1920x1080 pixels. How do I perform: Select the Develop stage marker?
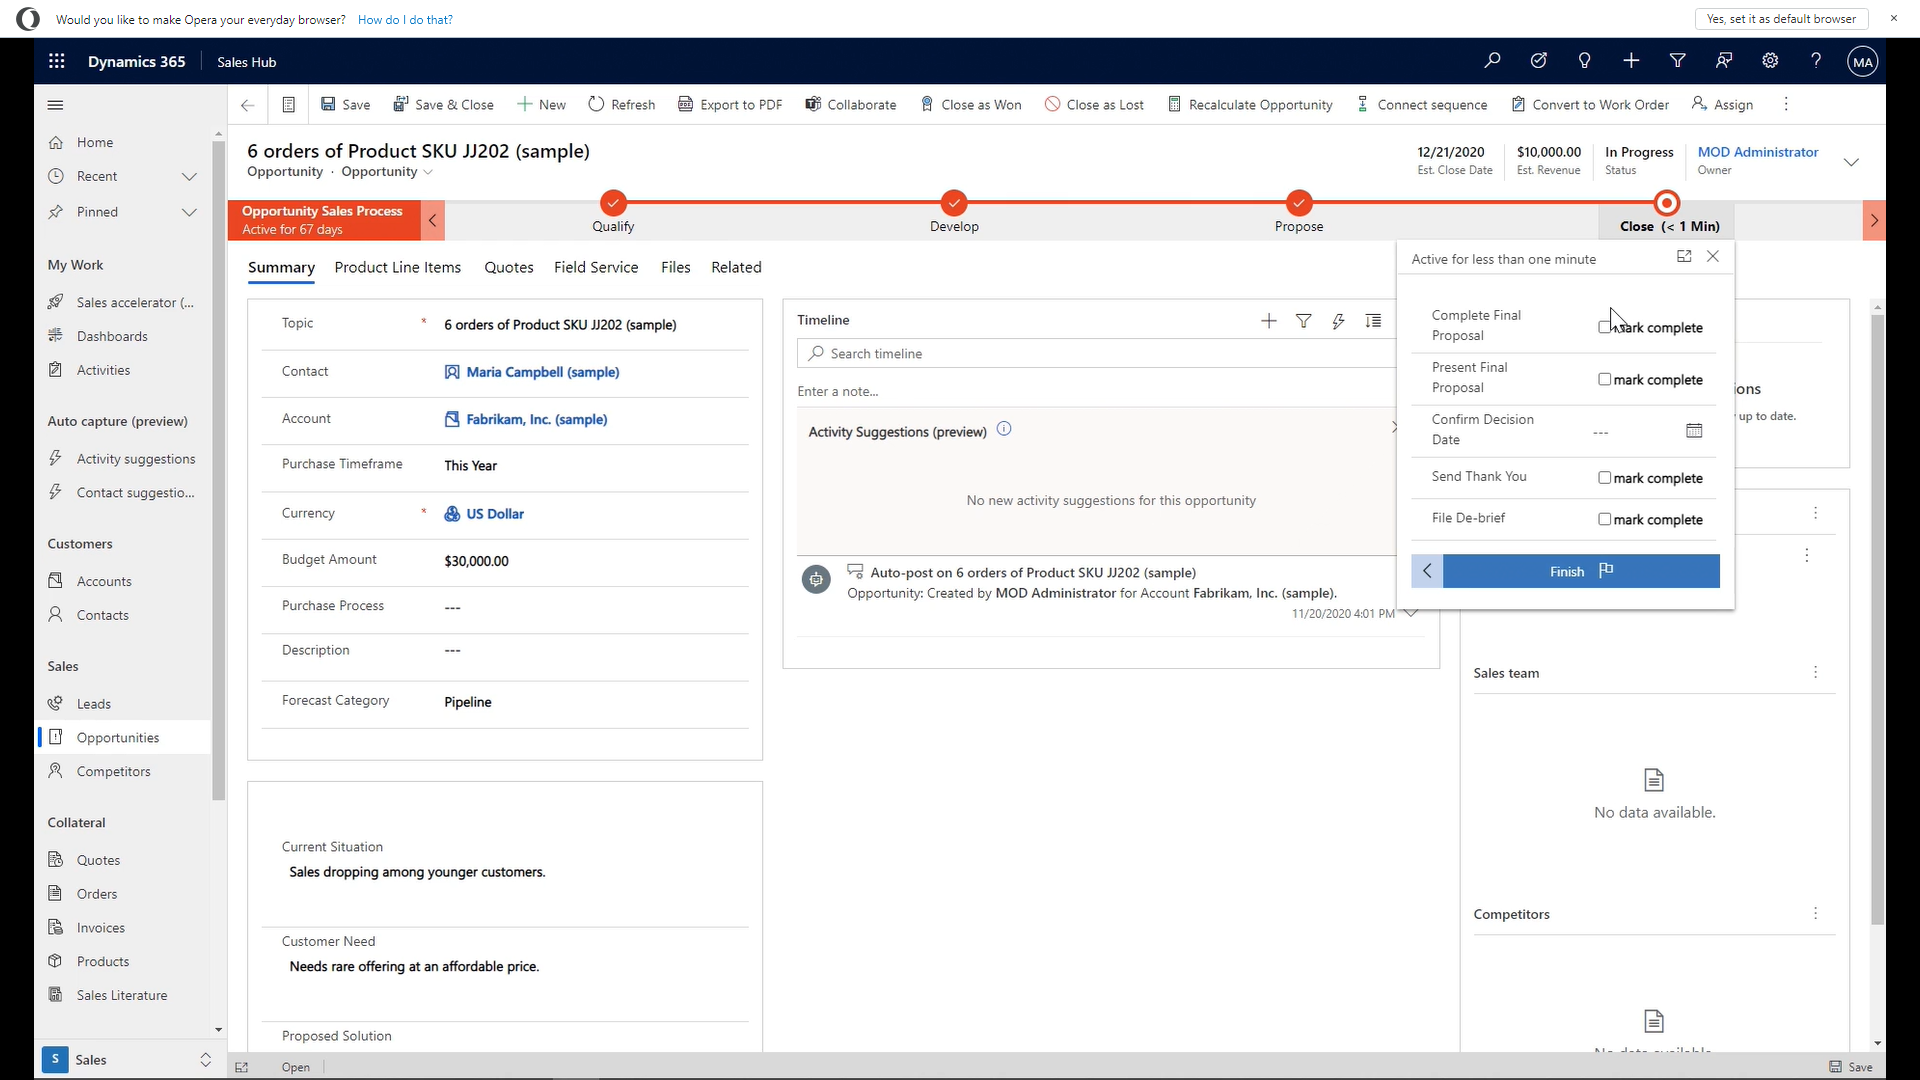click(954, 203)
